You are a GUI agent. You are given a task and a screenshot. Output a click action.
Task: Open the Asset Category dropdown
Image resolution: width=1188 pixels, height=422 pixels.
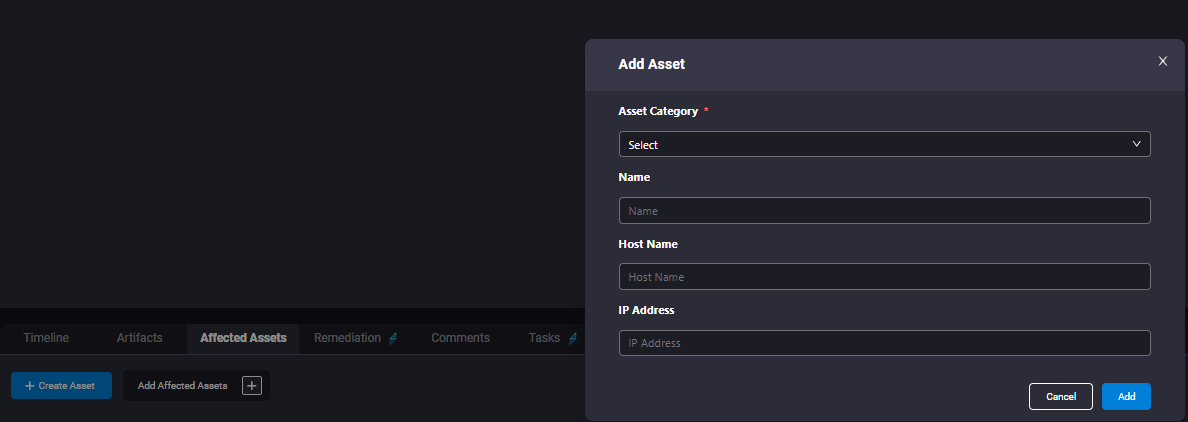pyautogui.click(x=884, y=144)
